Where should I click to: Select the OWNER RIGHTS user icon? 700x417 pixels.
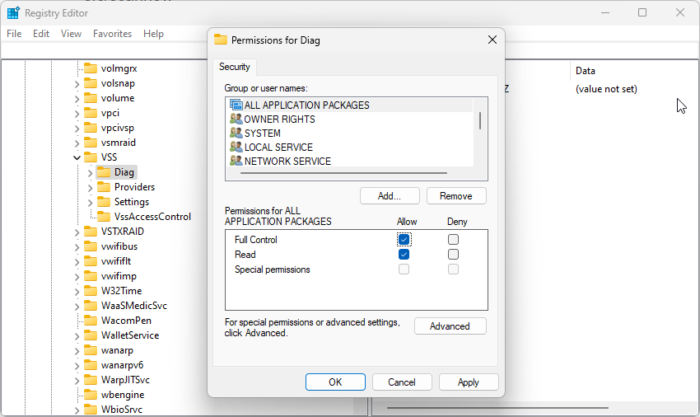236,119
